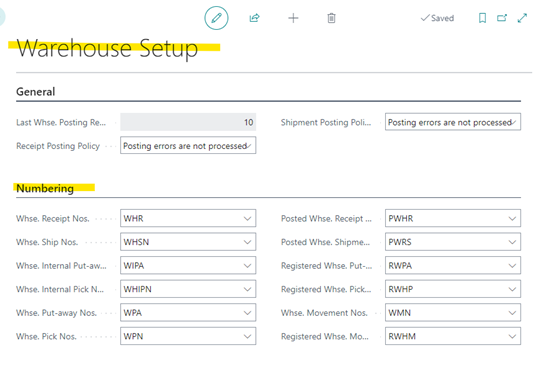Click the share icon
Screen dimensions: 557x371
pos(254,18)
